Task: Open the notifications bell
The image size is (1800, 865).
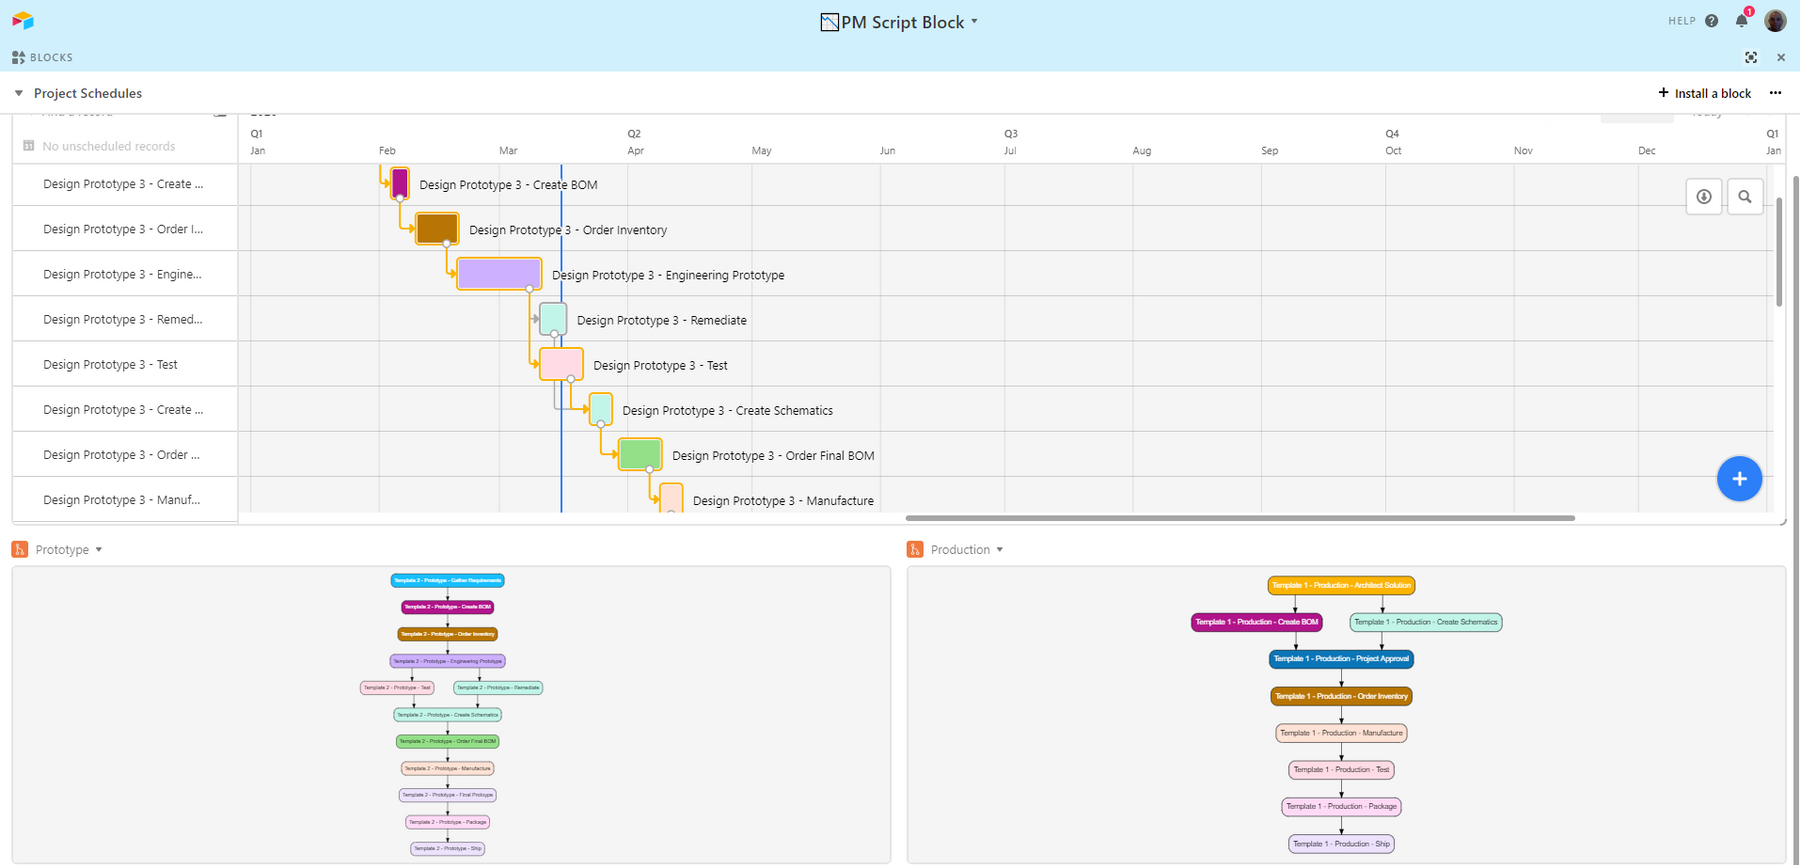Action: tap(1742, 21)
